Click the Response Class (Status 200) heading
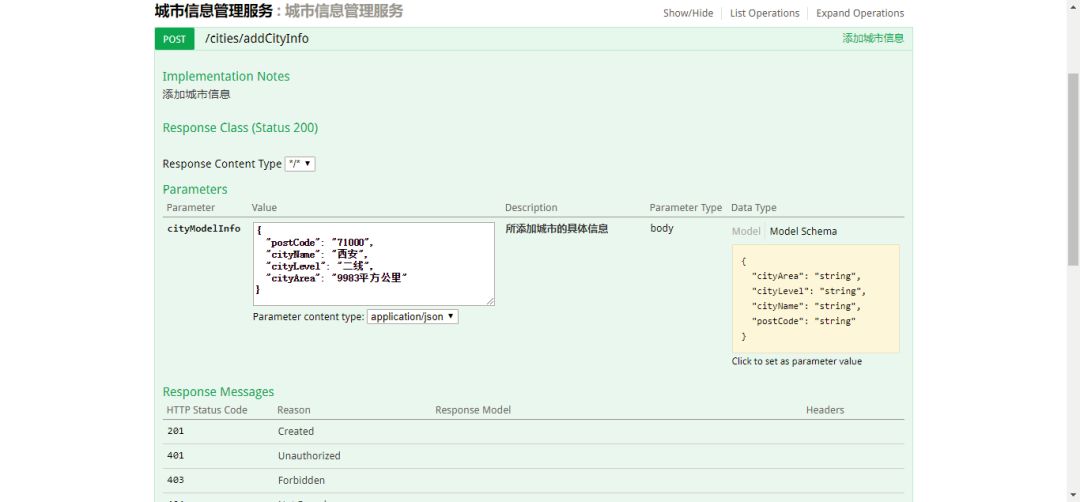 point(240,128)
